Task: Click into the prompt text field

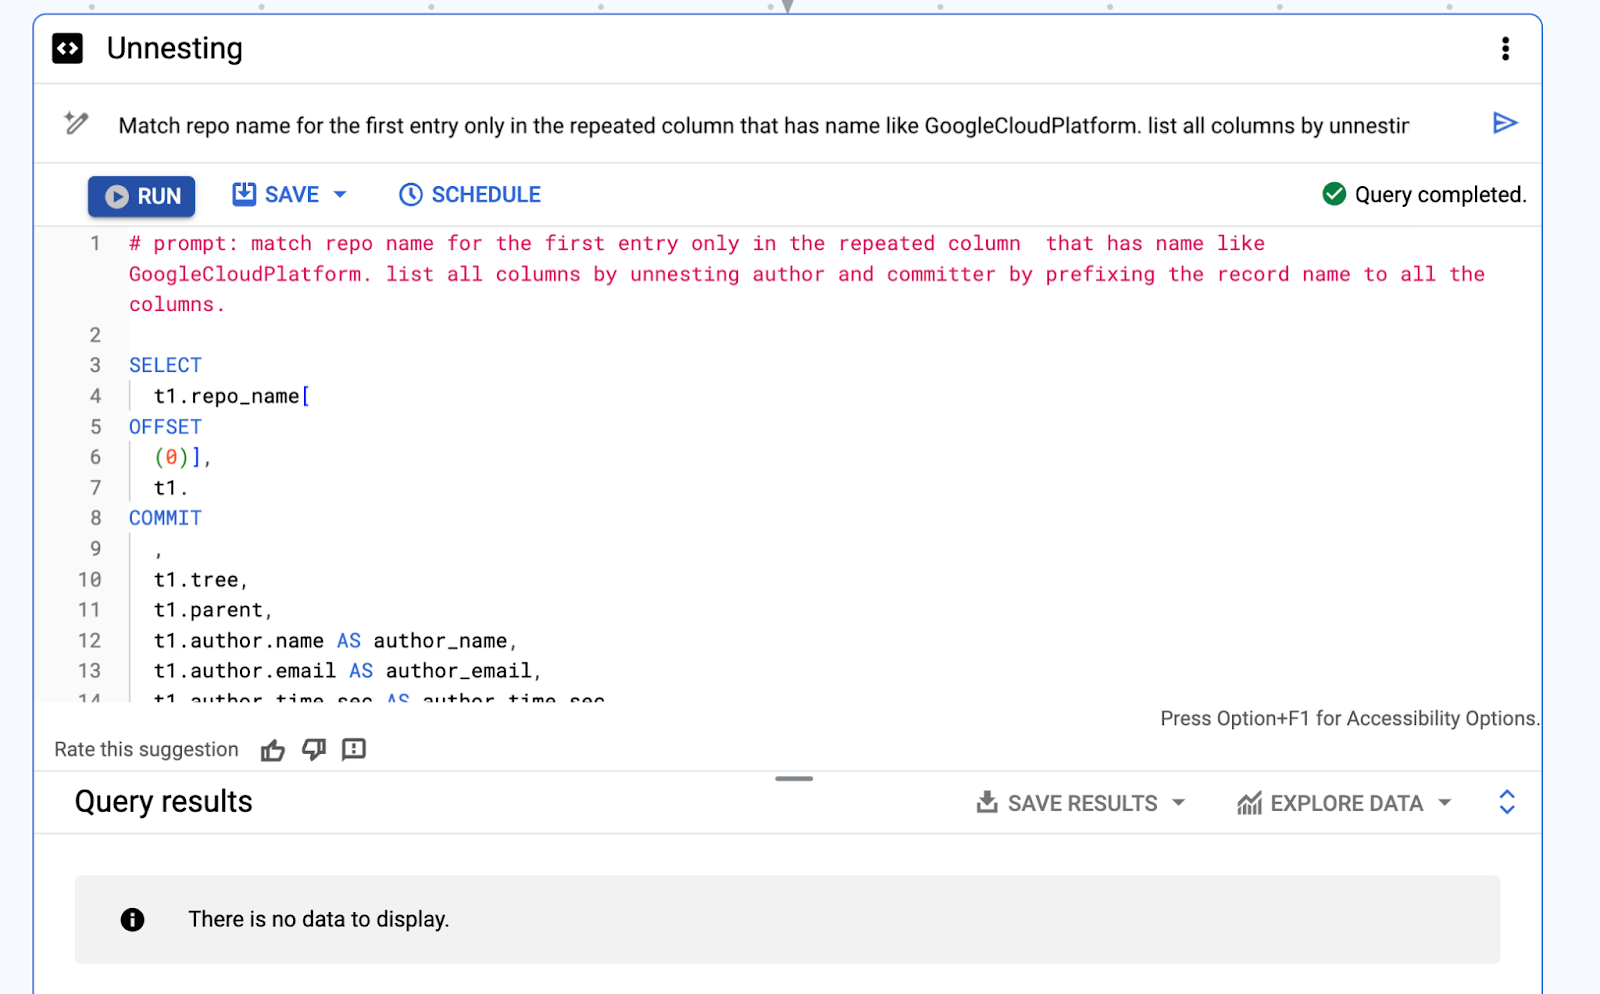Action: [x=764, y=126]
